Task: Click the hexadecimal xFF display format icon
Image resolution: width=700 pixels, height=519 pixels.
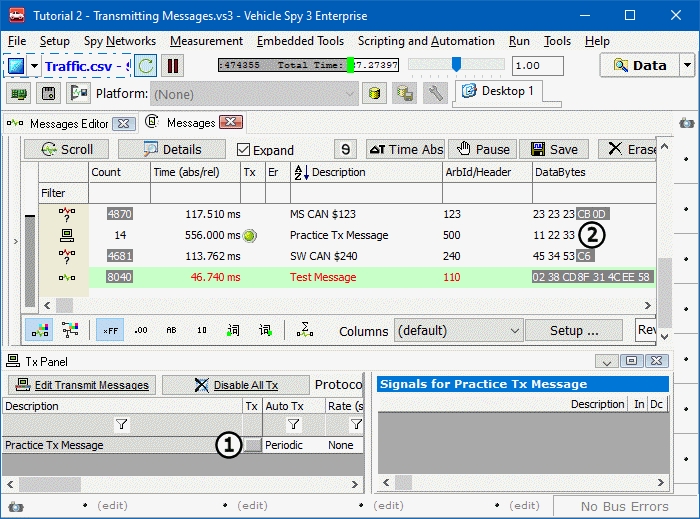Action: coord(110,330)
